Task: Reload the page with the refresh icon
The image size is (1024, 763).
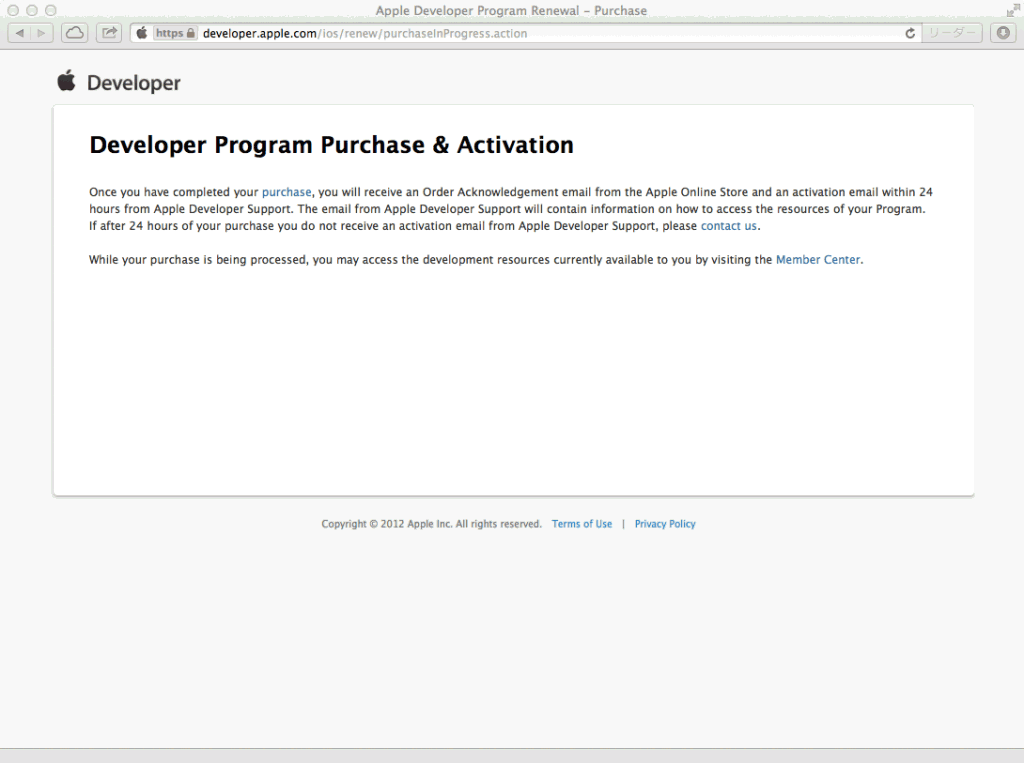Action: tap(910, 33)
